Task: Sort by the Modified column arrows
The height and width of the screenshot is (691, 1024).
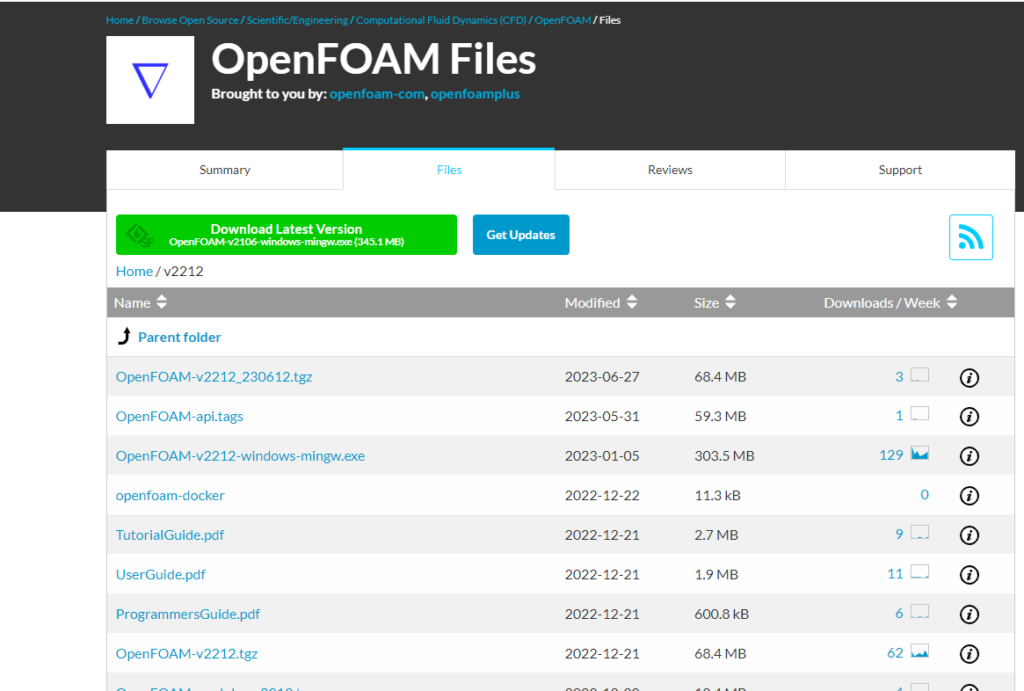Action: 629,301
